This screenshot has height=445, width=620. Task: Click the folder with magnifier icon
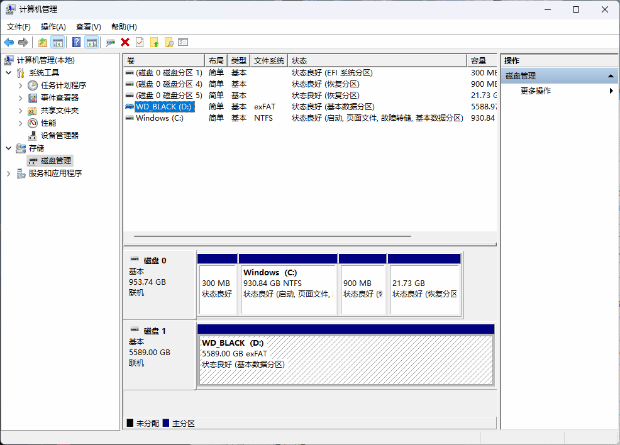point(169,42)
